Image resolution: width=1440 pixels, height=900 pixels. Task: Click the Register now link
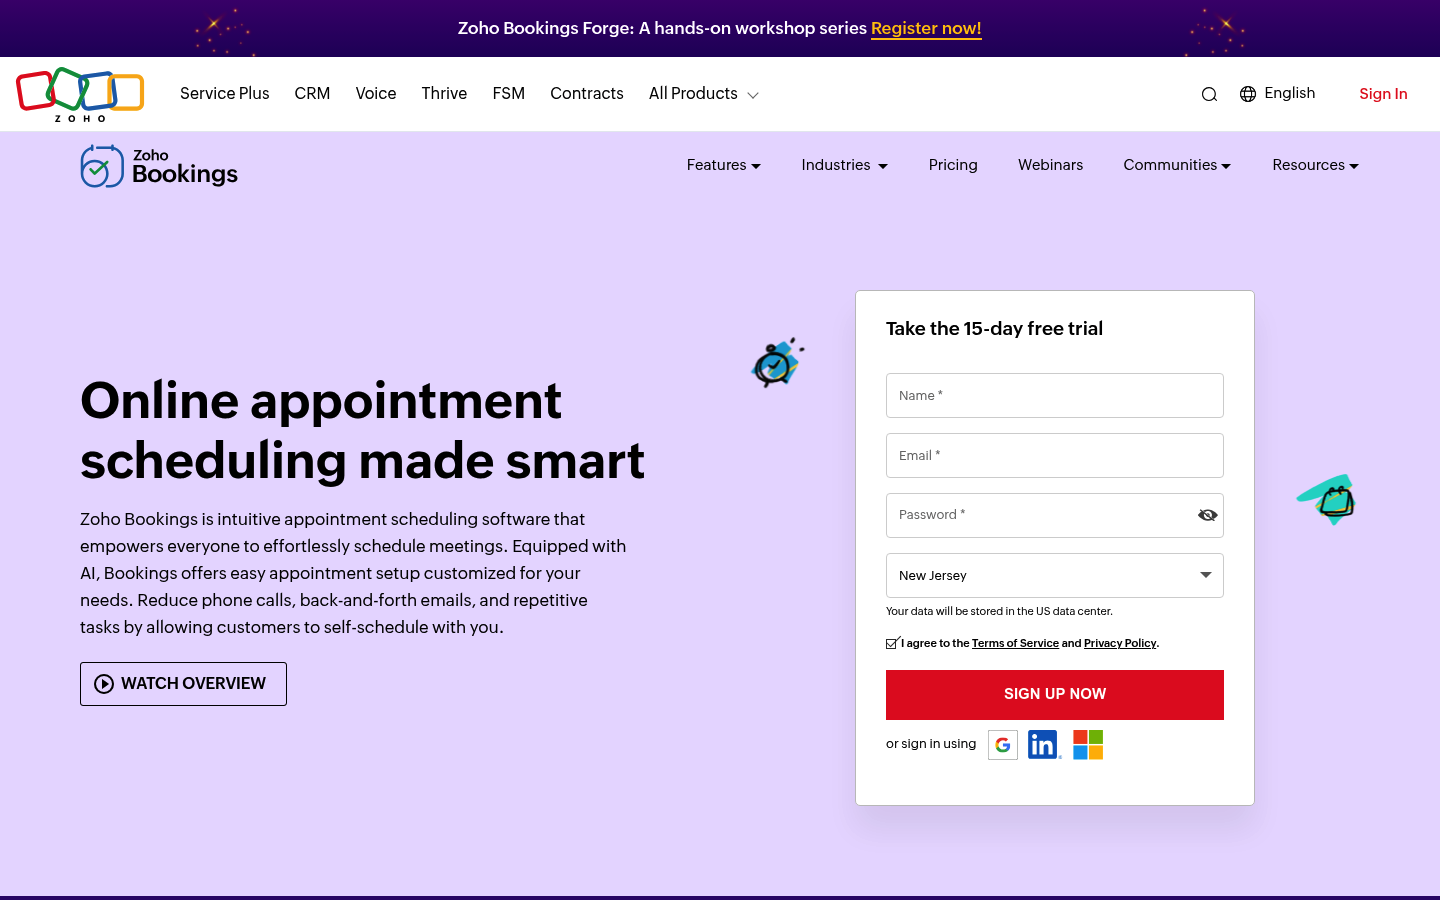coord(925,28)
